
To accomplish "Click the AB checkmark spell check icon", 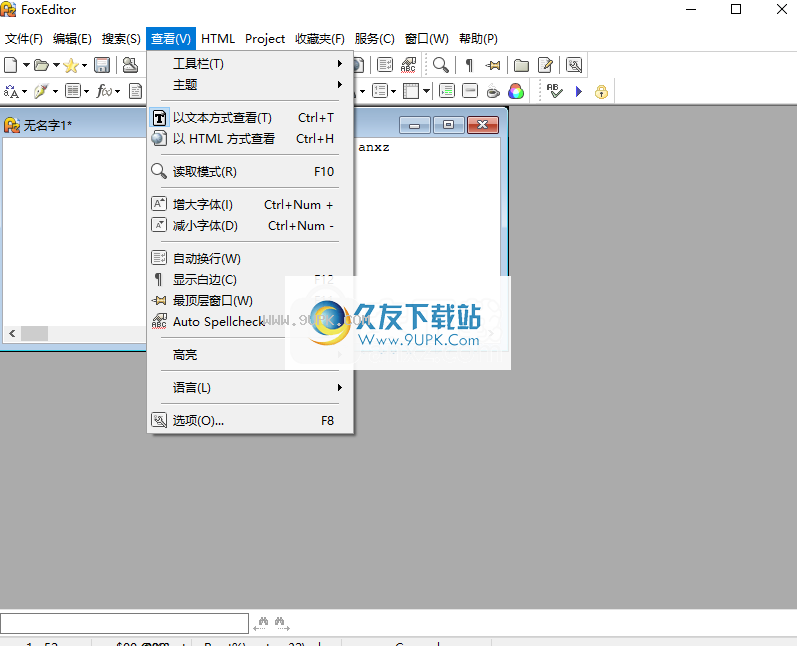I will click(x=555, y=91).
